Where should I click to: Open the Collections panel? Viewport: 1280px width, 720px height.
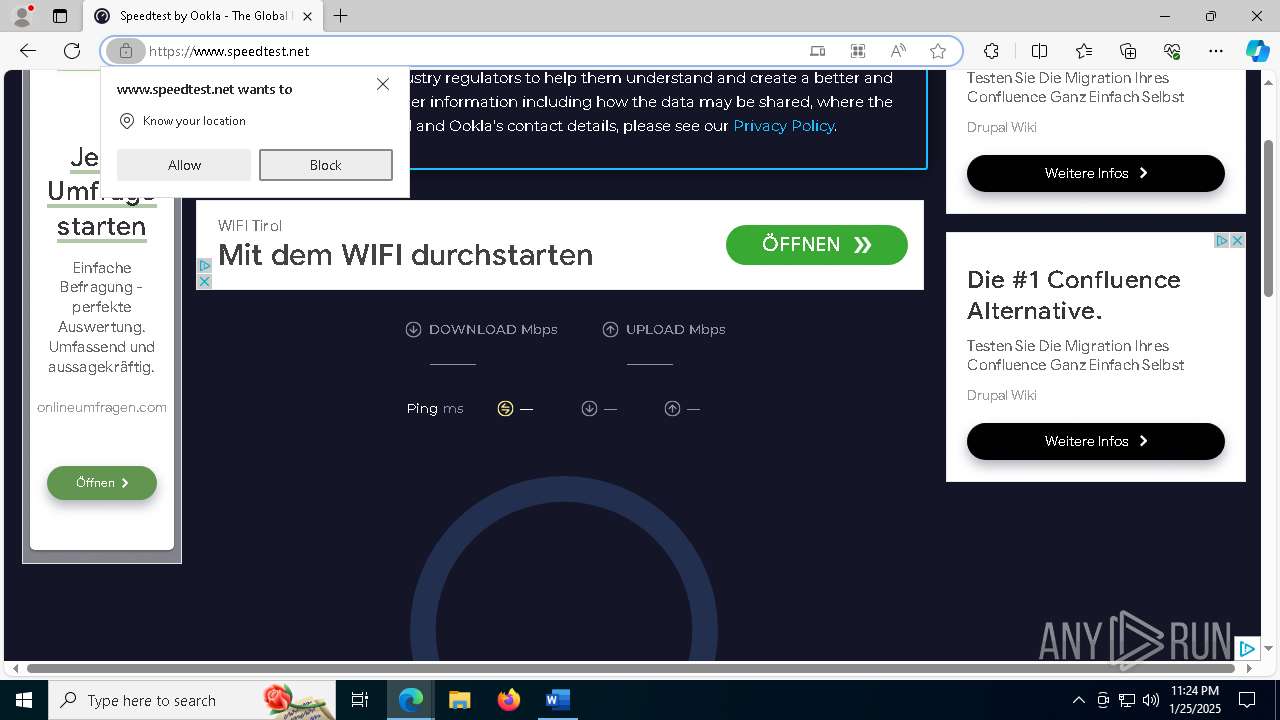click(1128, 51)
